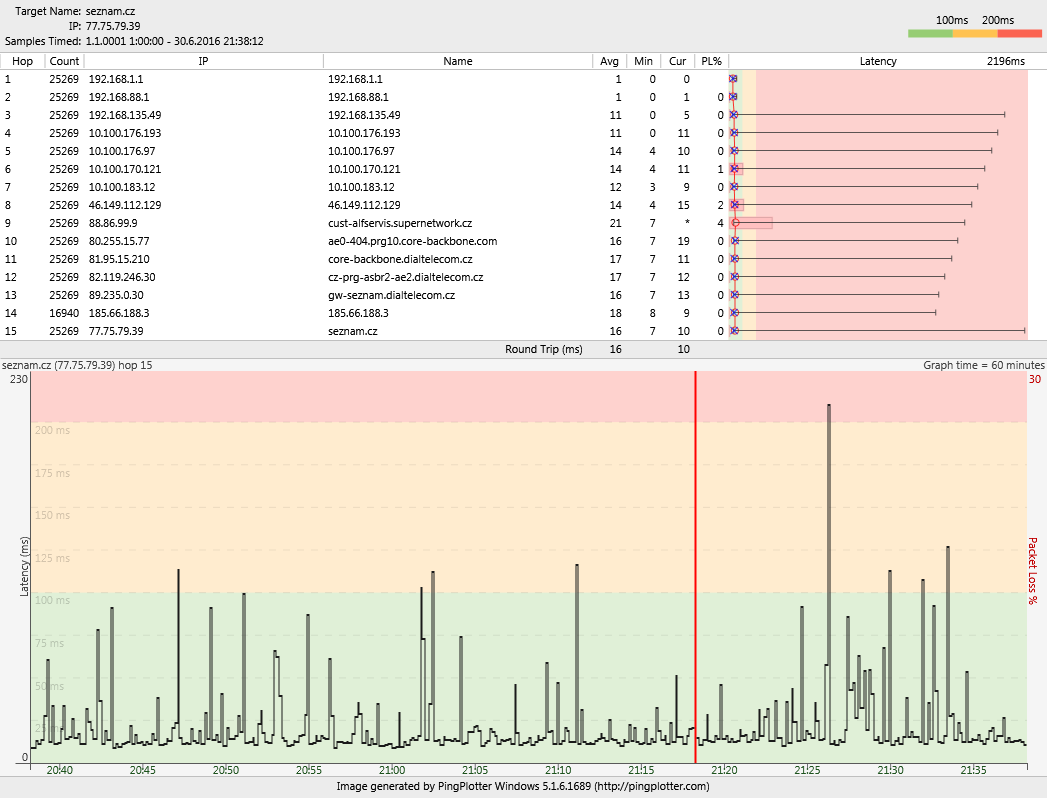The image size is (1047, 798).
Task: Click the latency marker for gw-seznam.dialtelecom.cz
Action: 734,295
